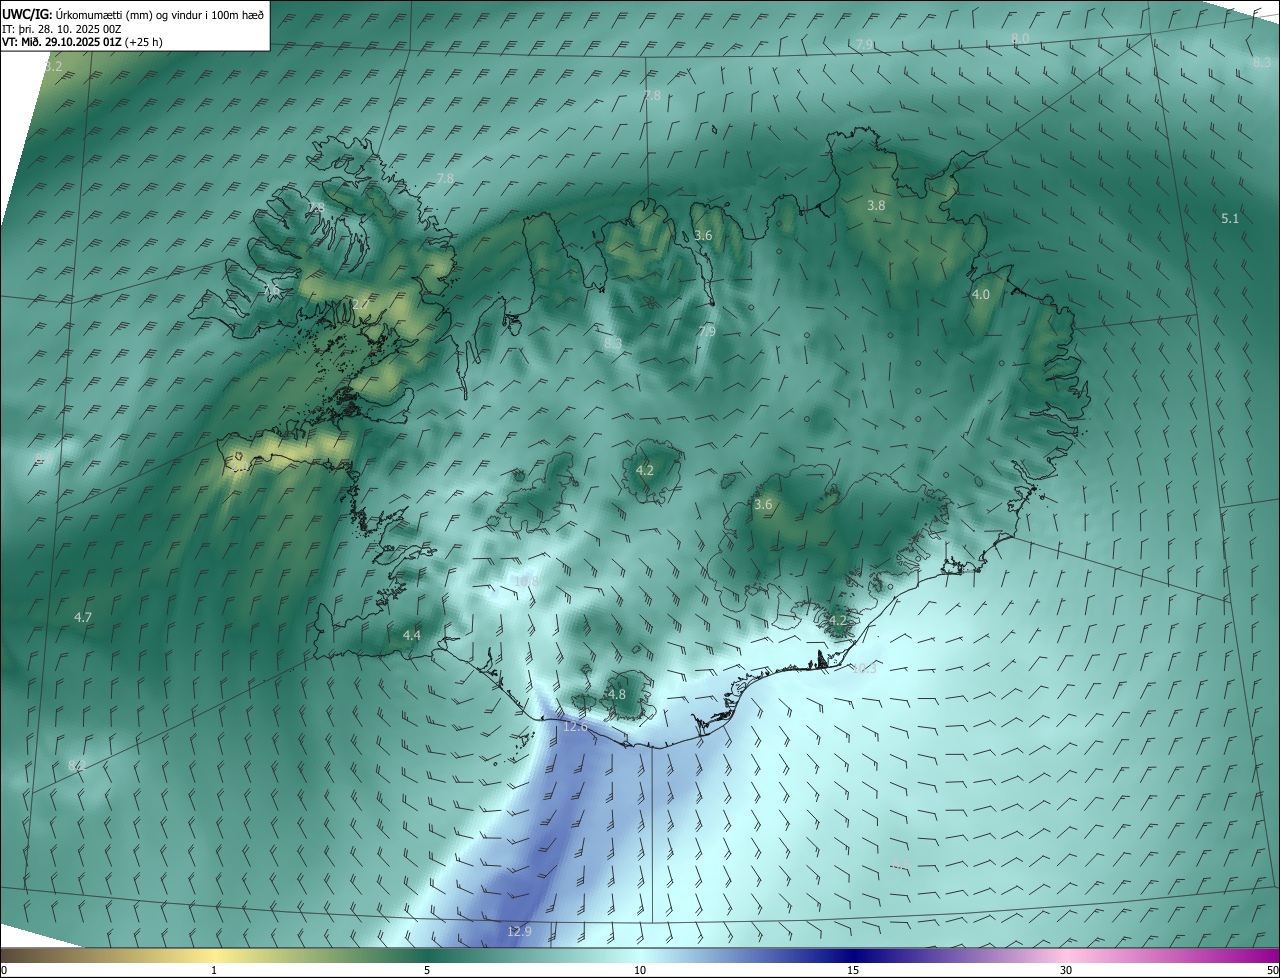
Task: Click the 8.0 value on the map
Action: point(1020,38)
